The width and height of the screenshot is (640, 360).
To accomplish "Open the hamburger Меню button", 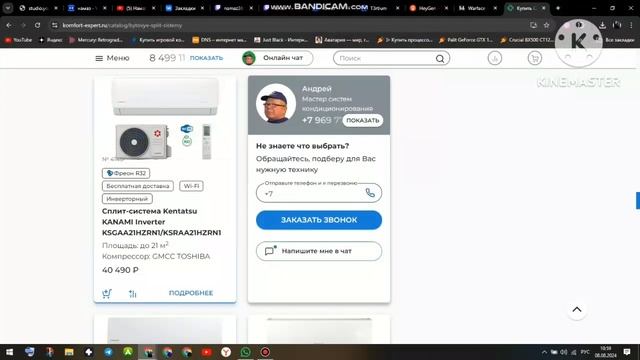I will [112, 58].
